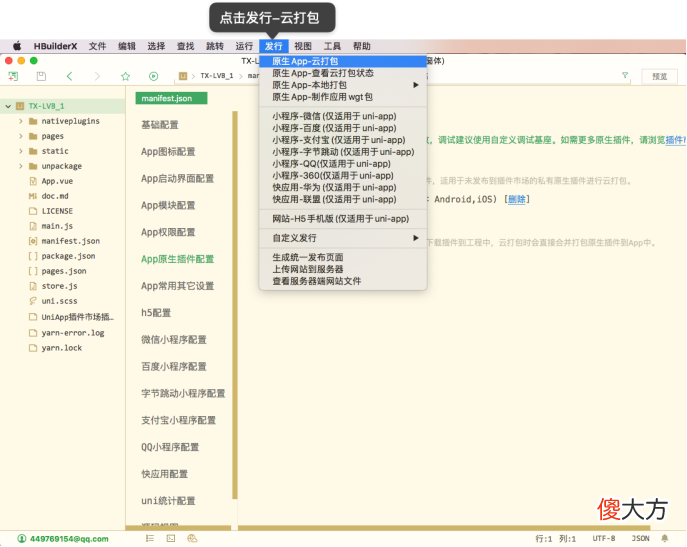The image size is (687, 547).
Task: Click the 删除 link
Action: (517, 199)
